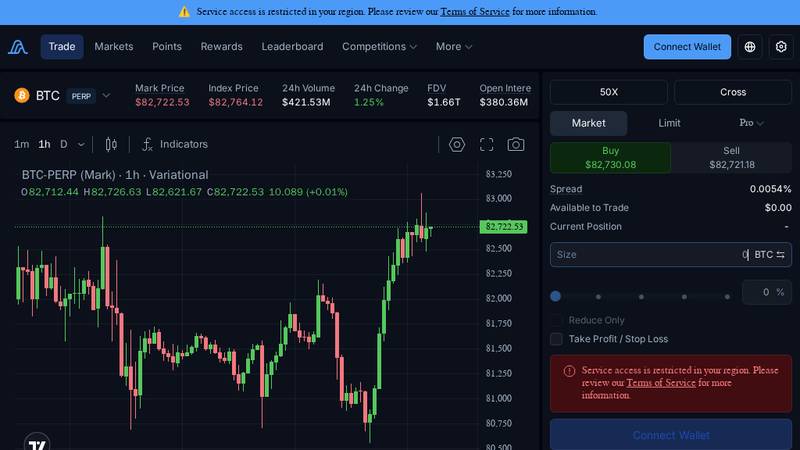The width and height of the screenshot is (800, 450).
Task: Open the language globe icon
Action: tap(749, 47)
